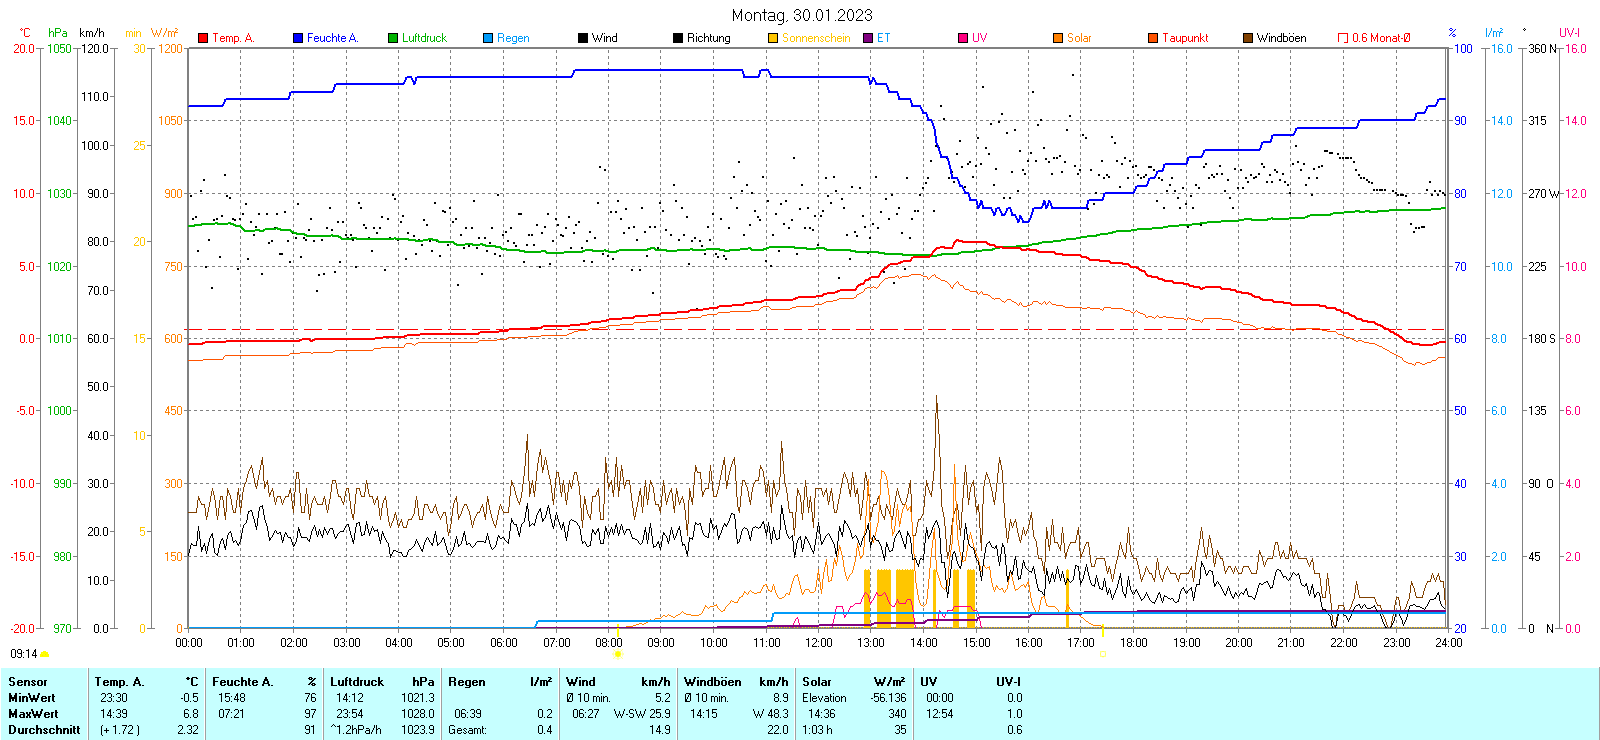Toggle the empty 0.6 Monat-Ø legend box
The height and width of the screenshot is (740, 1600).
(1343, 38)
